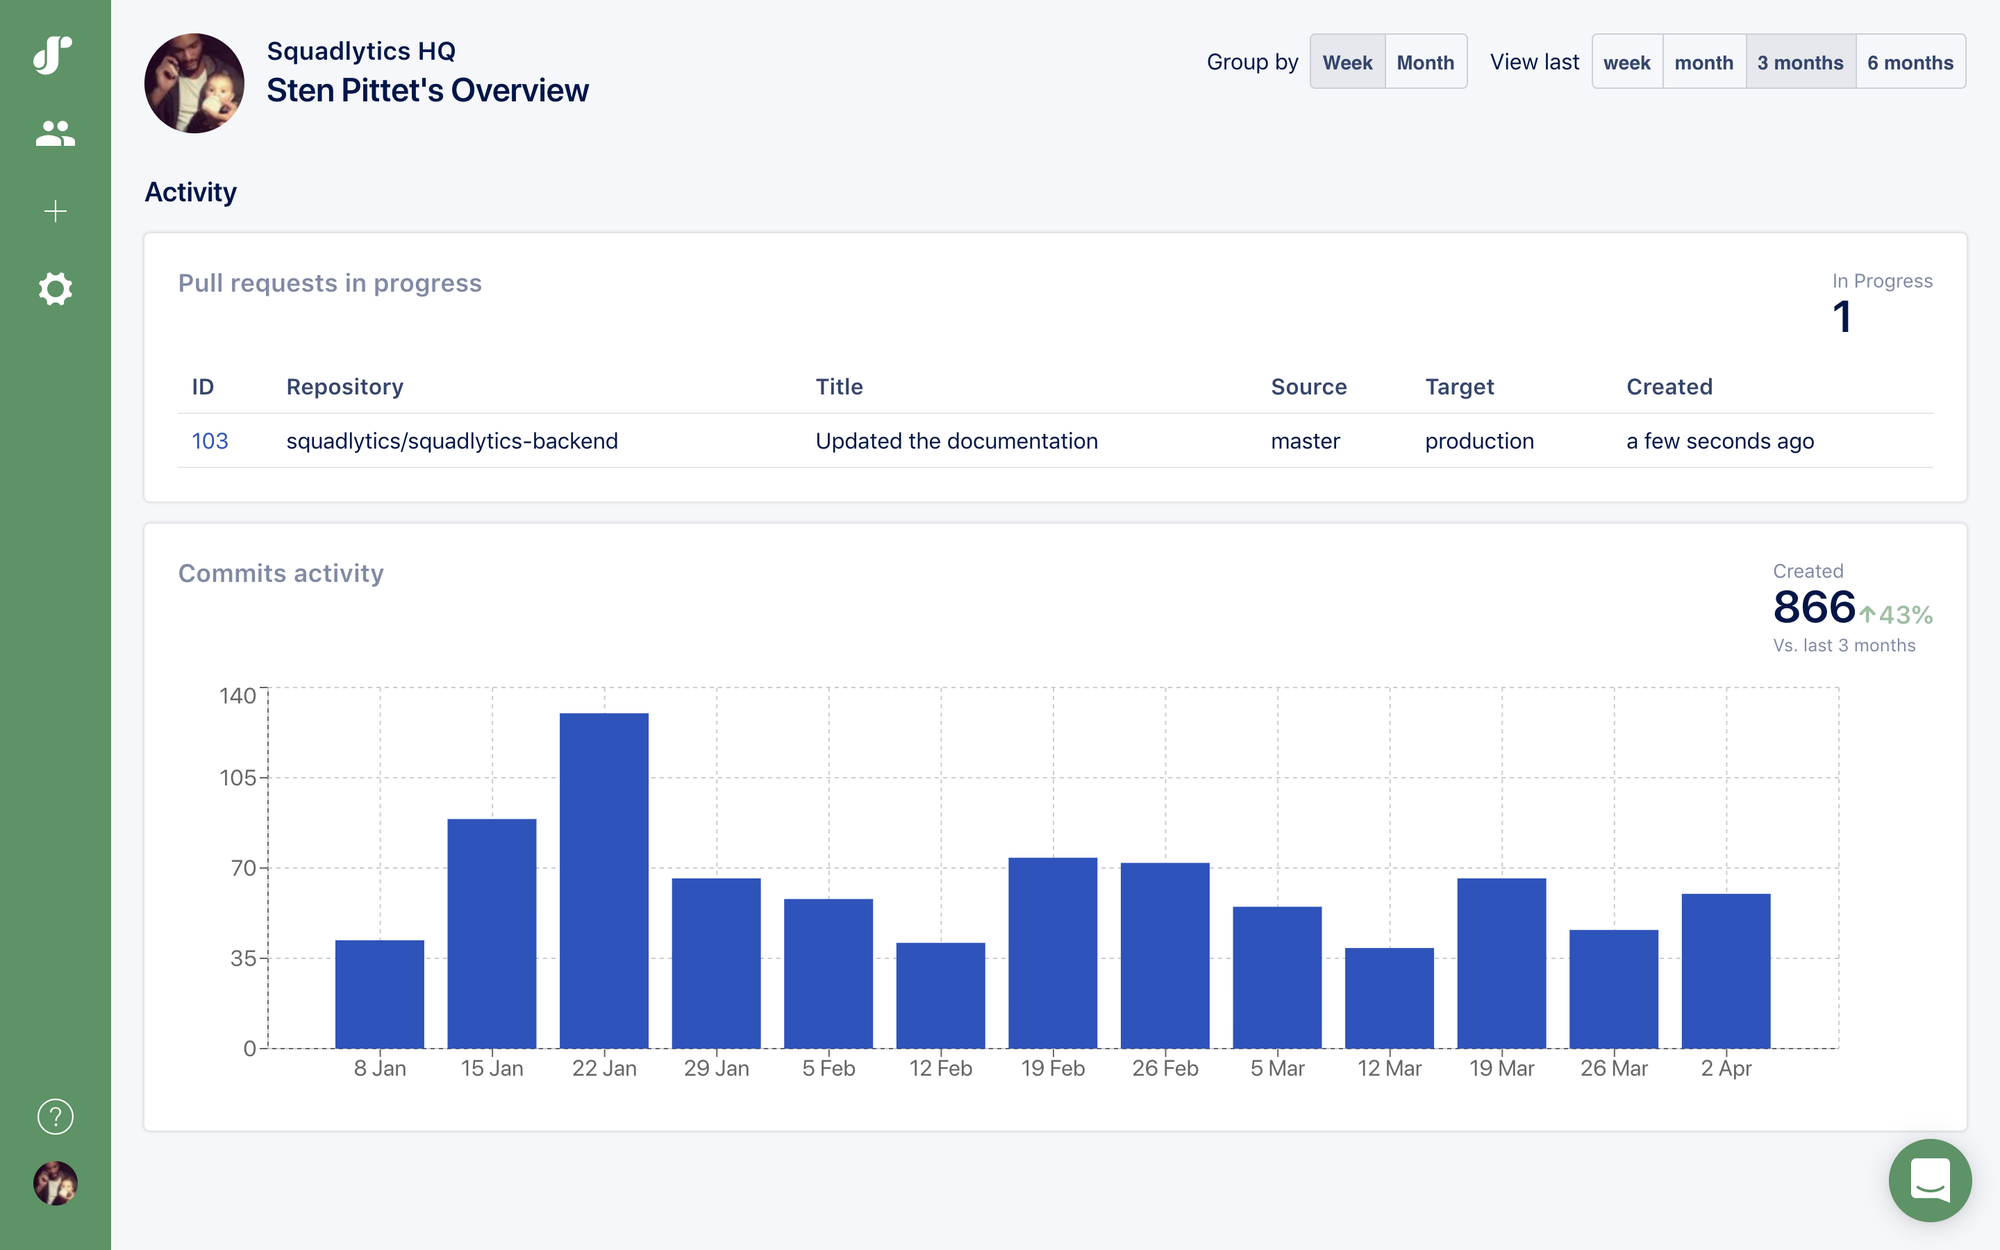Group activity by Month
Screen dimensions: 2000x1250
[x=1425, y=62]
